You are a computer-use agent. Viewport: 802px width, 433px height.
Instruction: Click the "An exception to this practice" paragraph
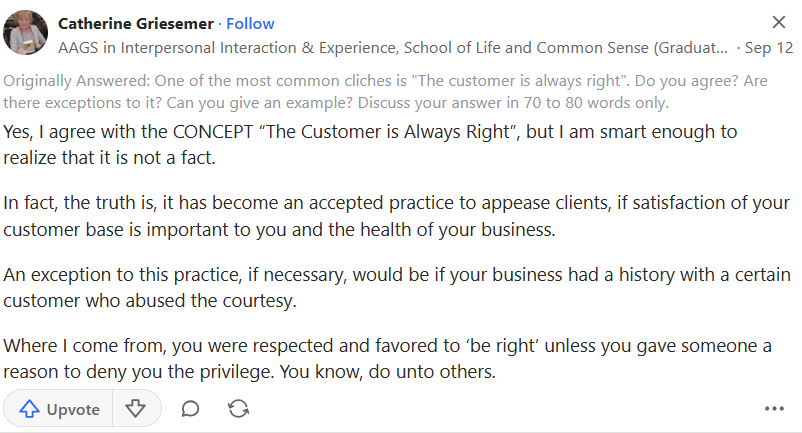point(397,288)
